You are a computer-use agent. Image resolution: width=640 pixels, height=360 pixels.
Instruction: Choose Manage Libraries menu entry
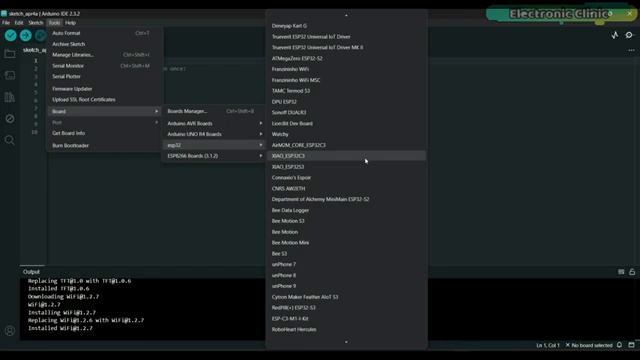click(x=104, y=55)
